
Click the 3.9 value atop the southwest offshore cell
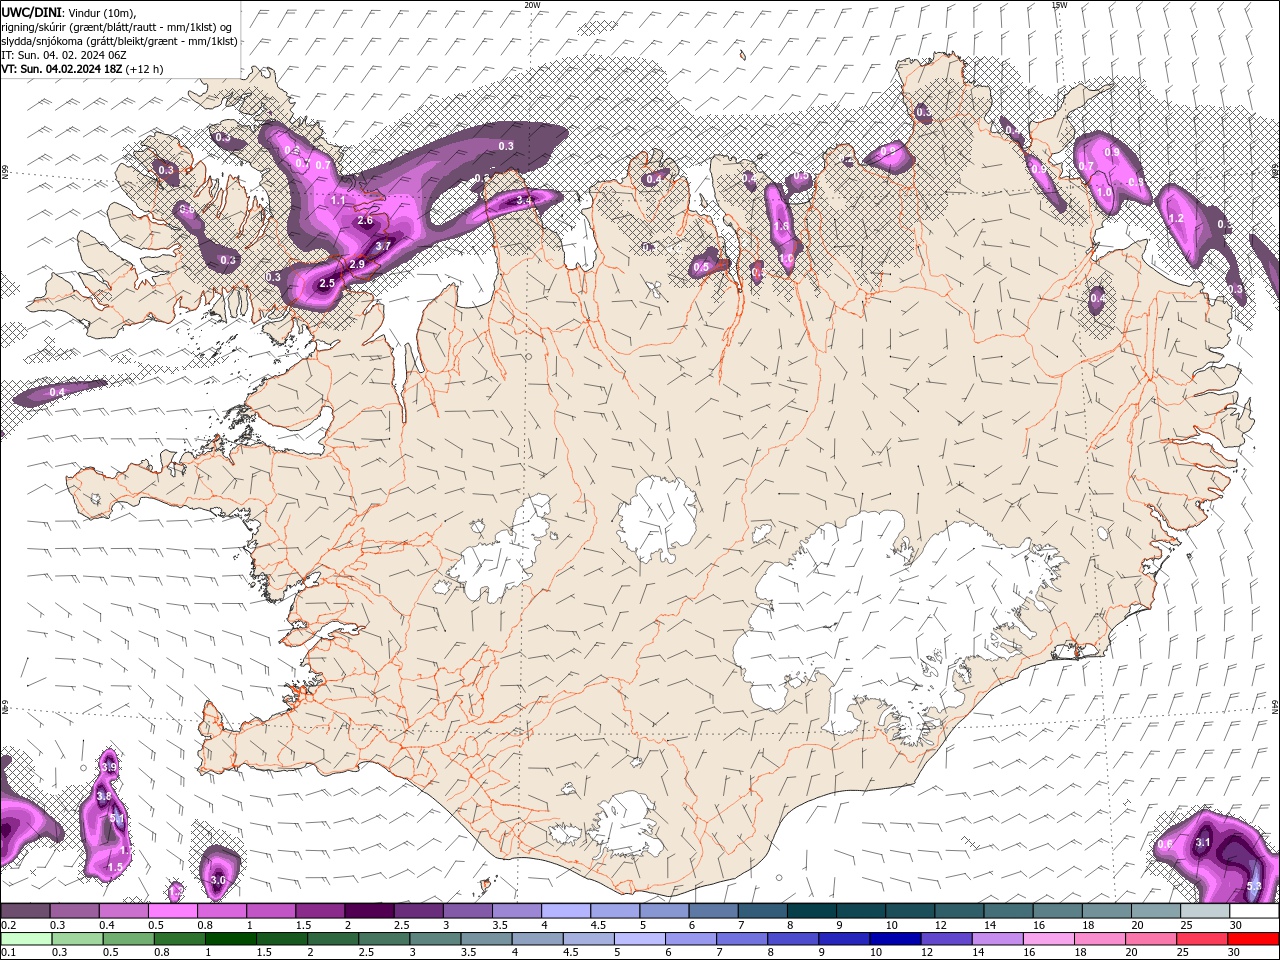tap(109, 767)
